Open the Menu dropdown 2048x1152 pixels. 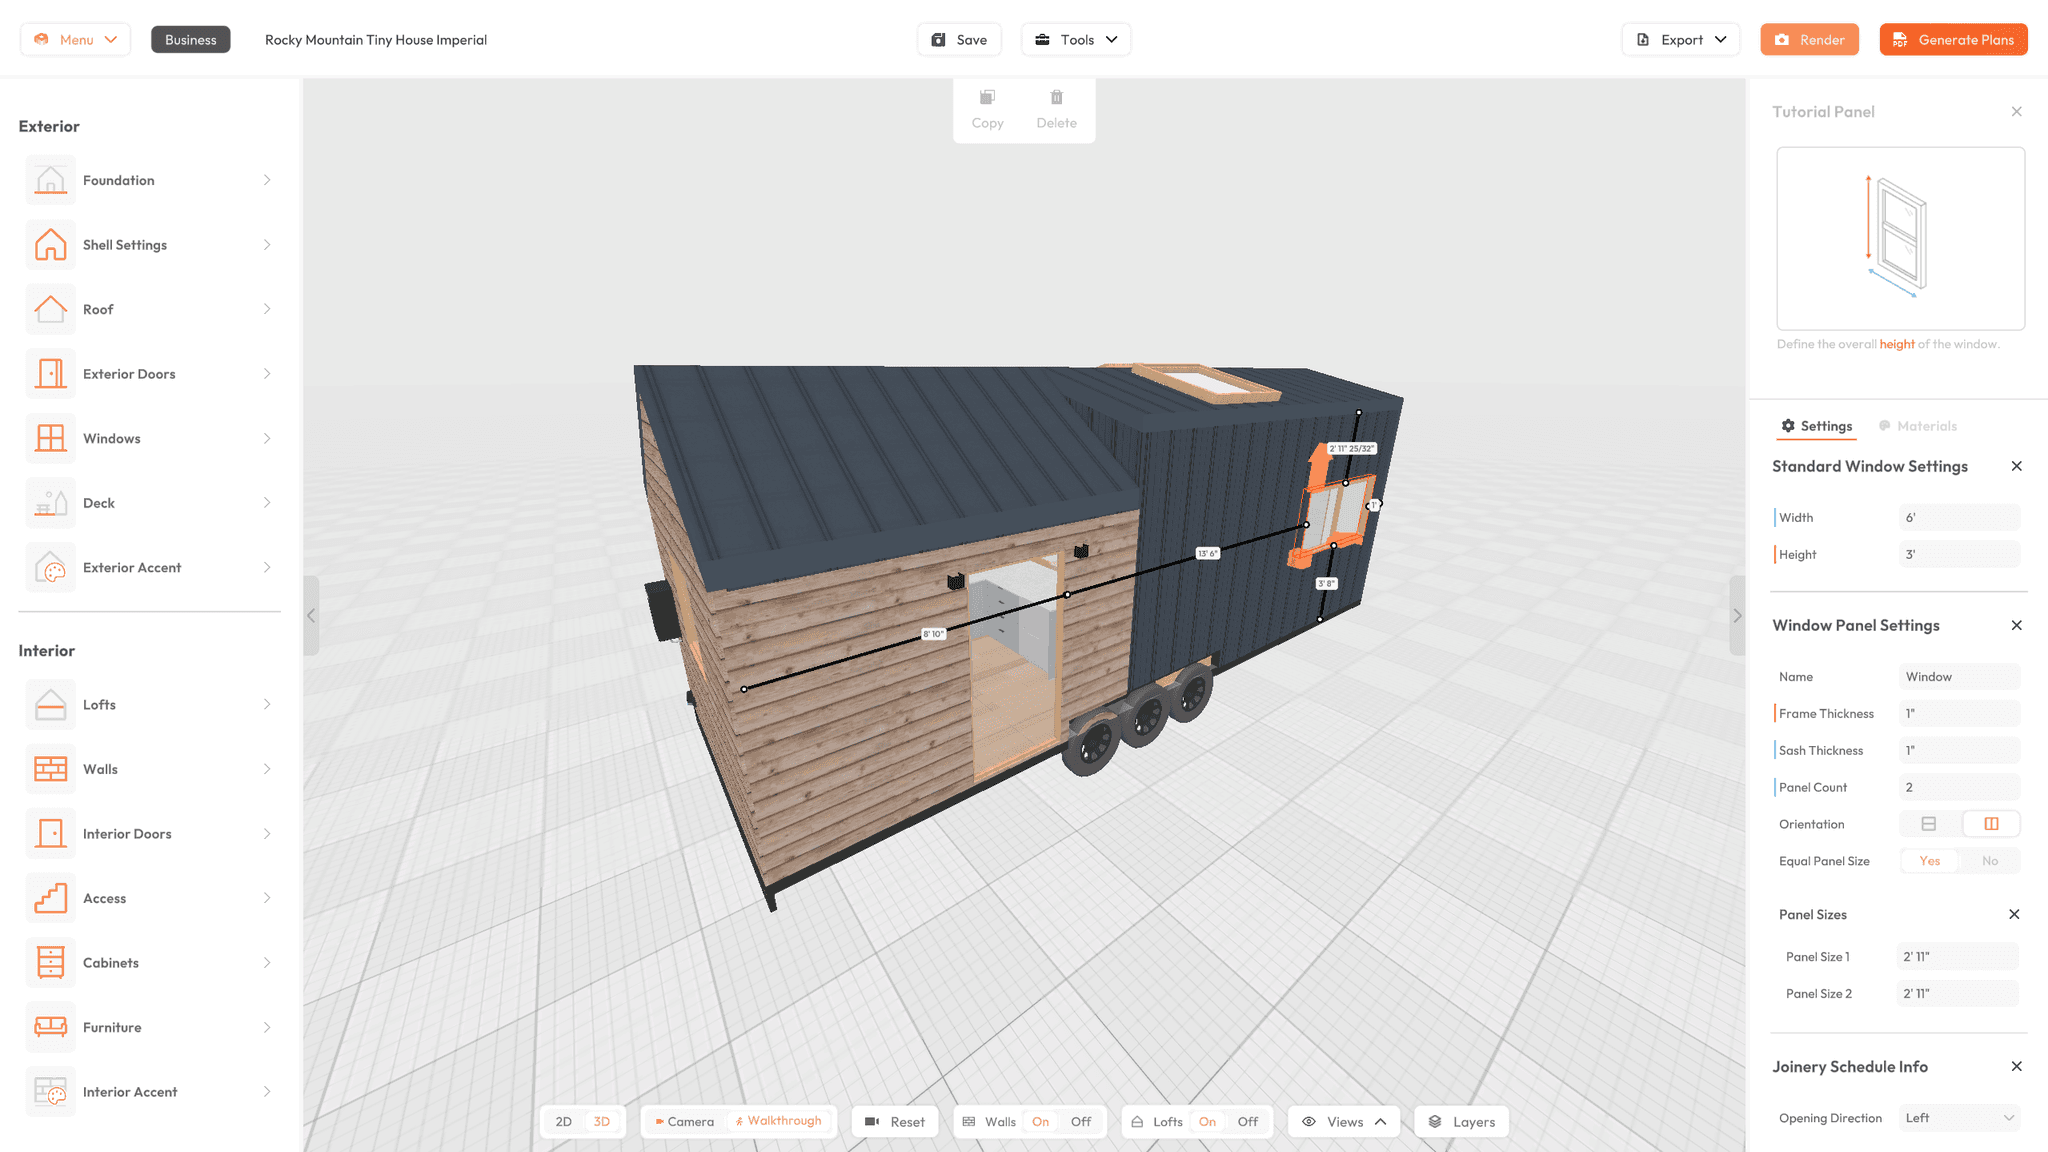tap(75, 39)
